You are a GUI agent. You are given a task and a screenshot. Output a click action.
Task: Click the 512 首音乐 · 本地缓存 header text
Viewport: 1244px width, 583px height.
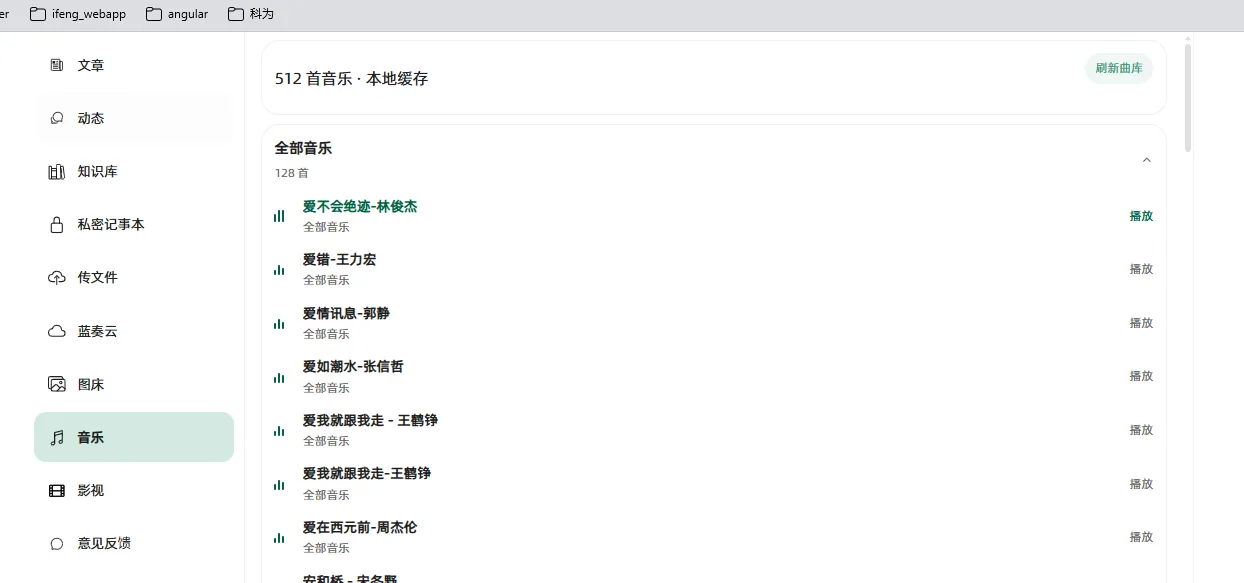click(351, 78)
